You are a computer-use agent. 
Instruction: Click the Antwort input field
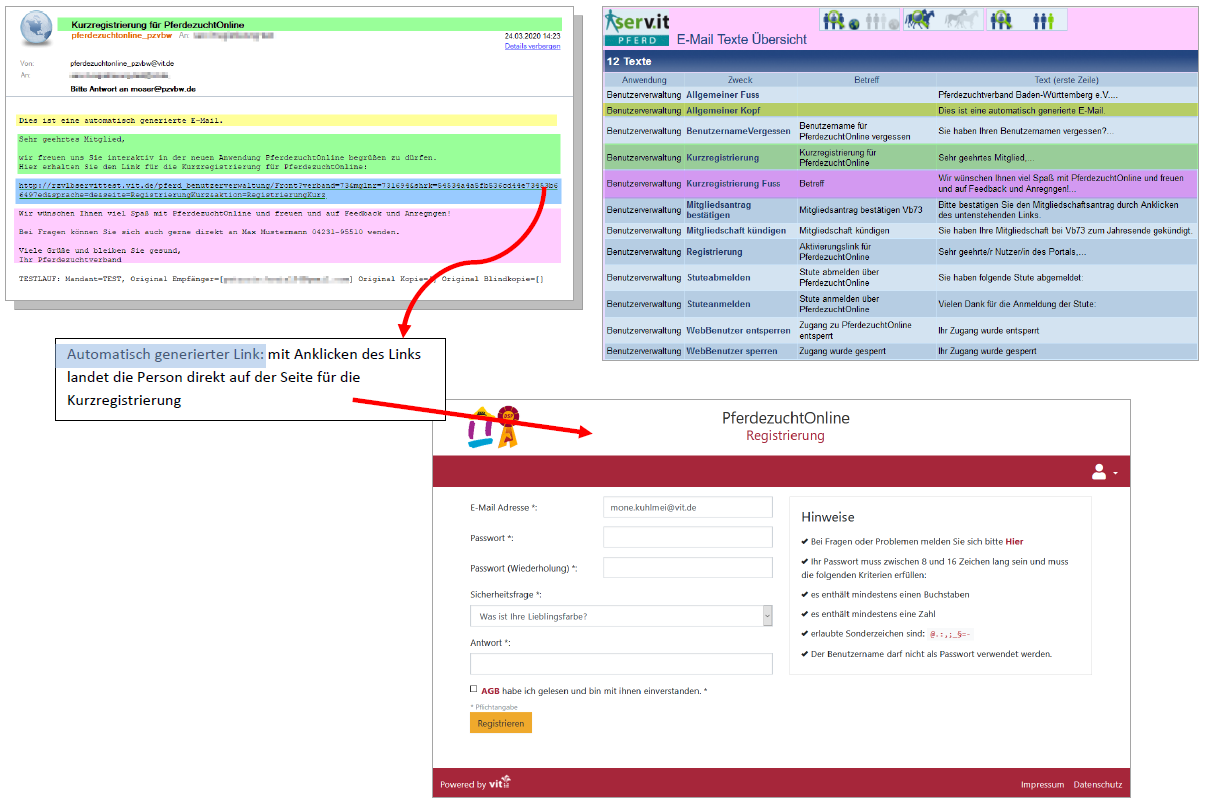621,664
